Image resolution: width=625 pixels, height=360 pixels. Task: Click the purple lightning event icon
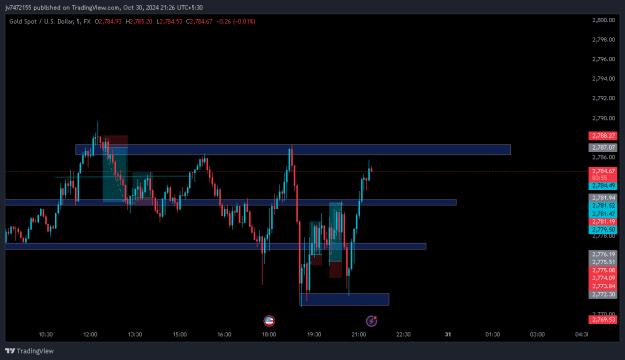[371, 321]
